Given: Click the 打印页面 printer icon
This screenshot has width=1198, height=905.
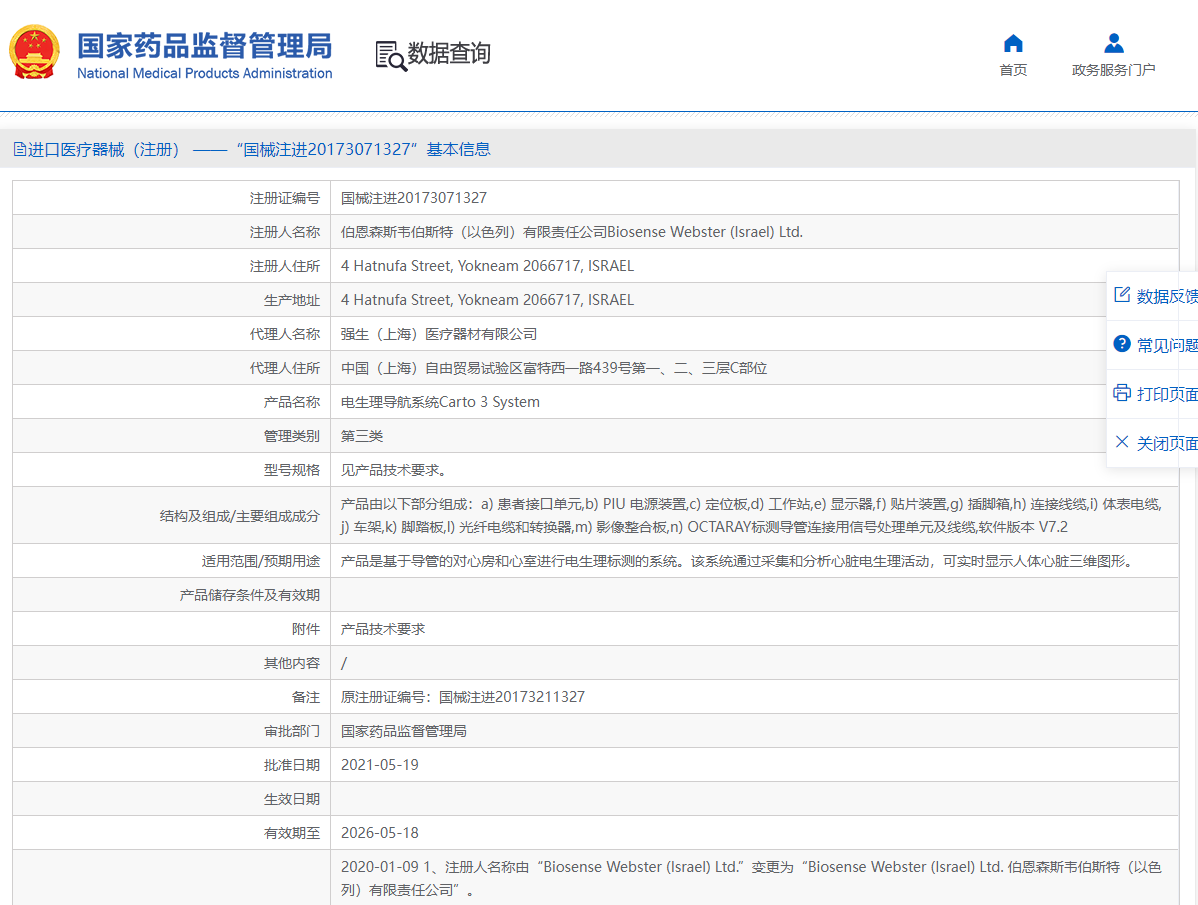Looking at the screenshot, I should click(x=1122, y=393).
